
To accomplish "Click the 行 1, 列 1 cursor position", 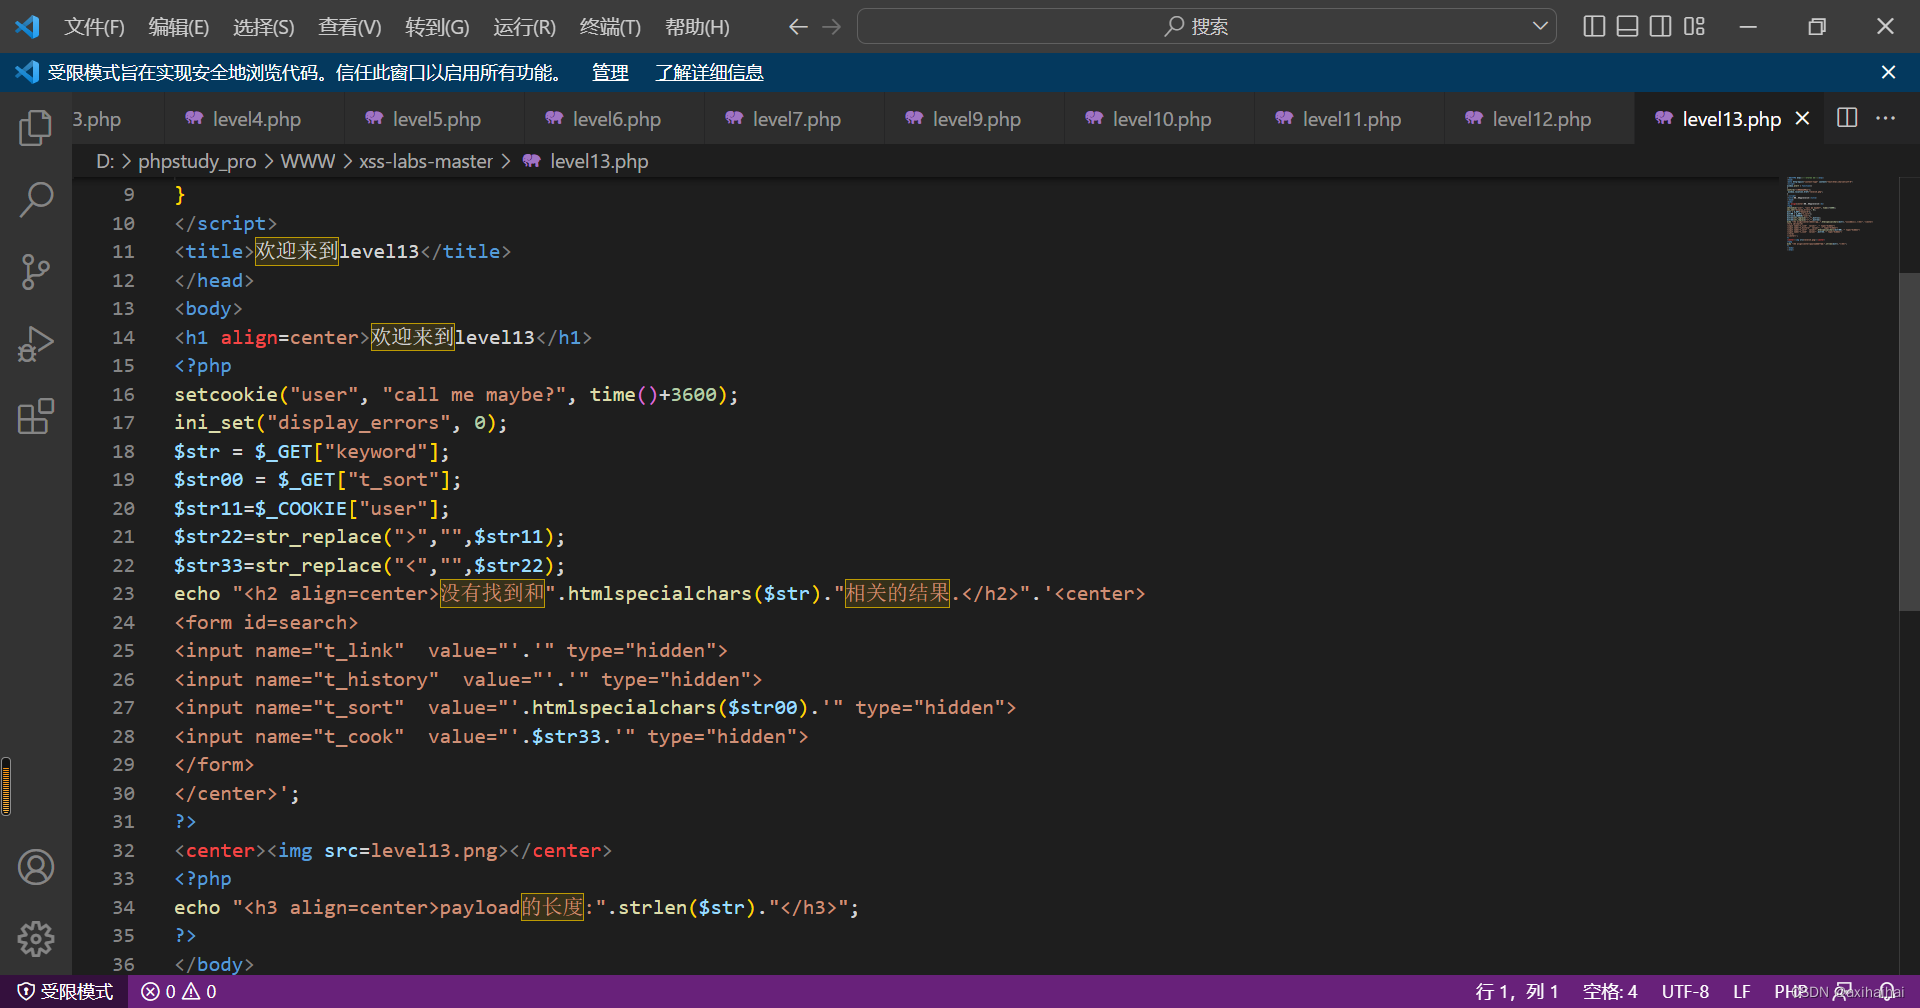I will [x=1516, y=992].
